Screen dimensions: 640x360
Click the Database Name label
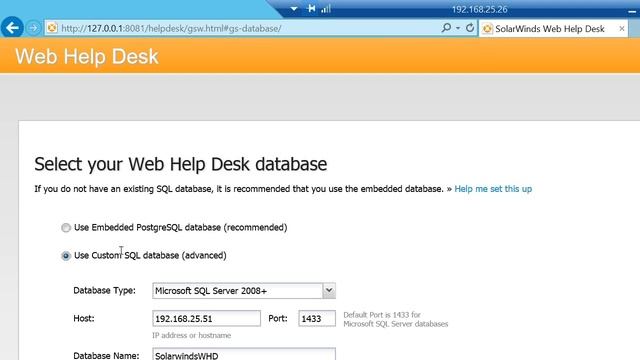106,355
